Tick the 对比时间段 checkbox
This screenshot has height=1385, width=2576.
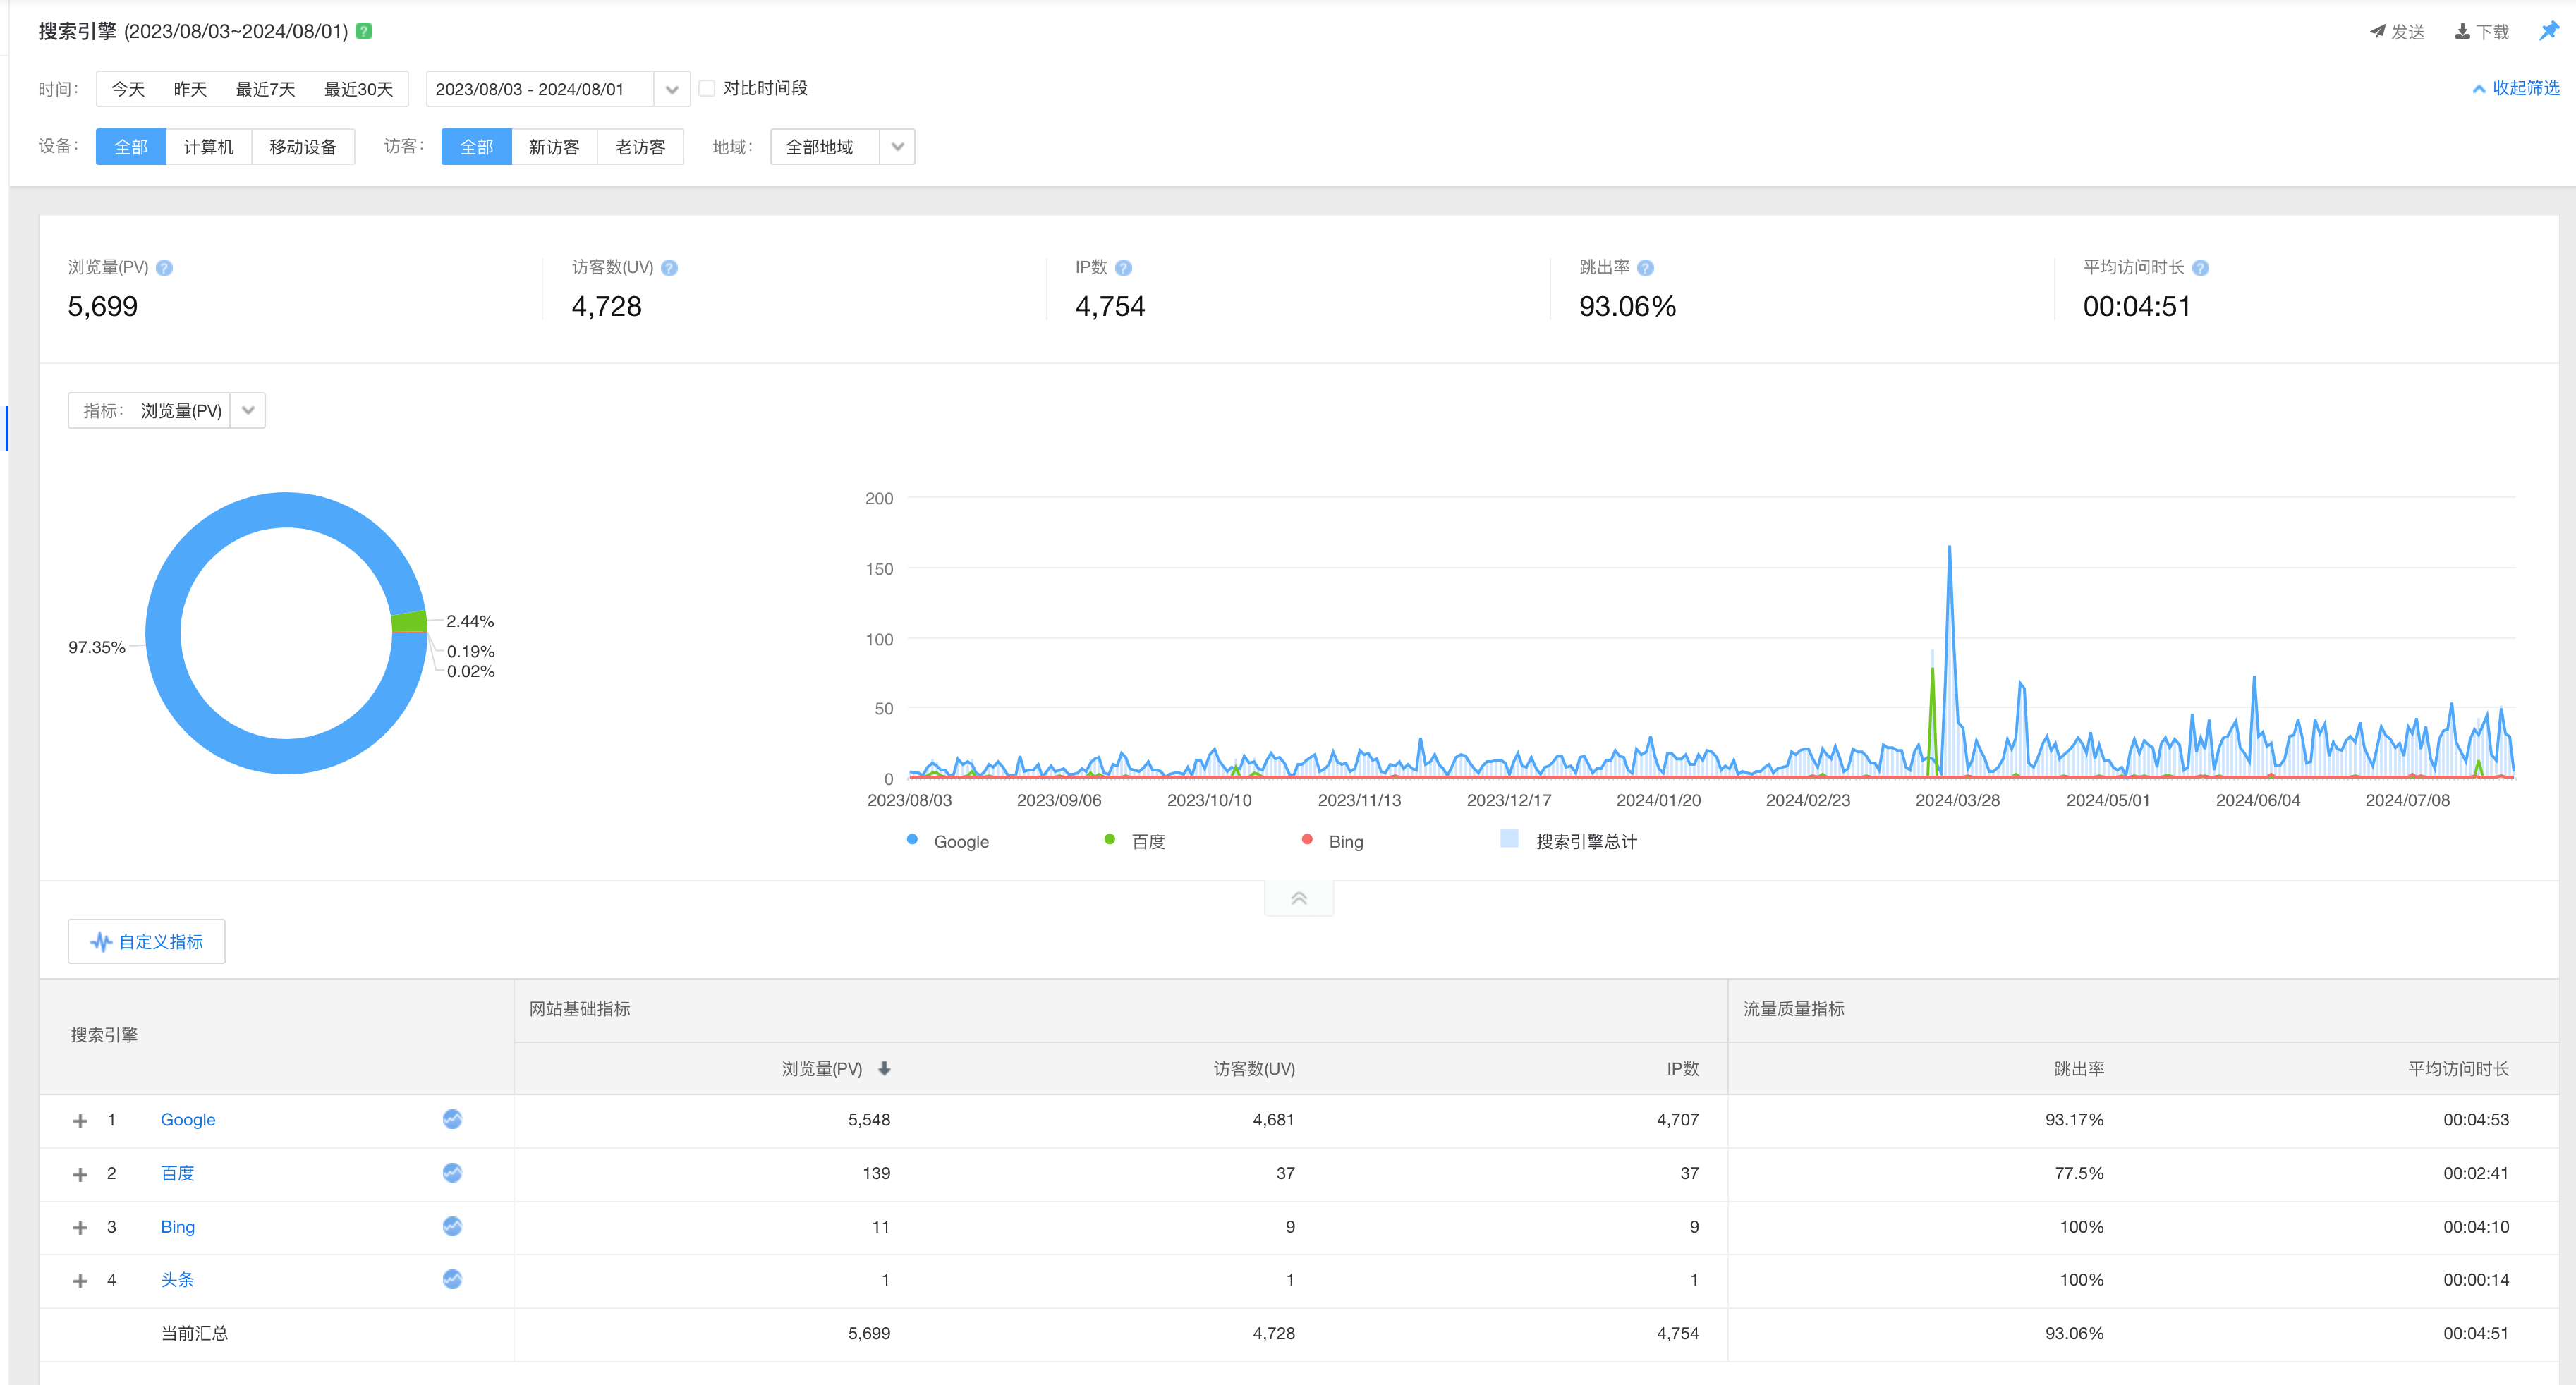coord(707,88)
